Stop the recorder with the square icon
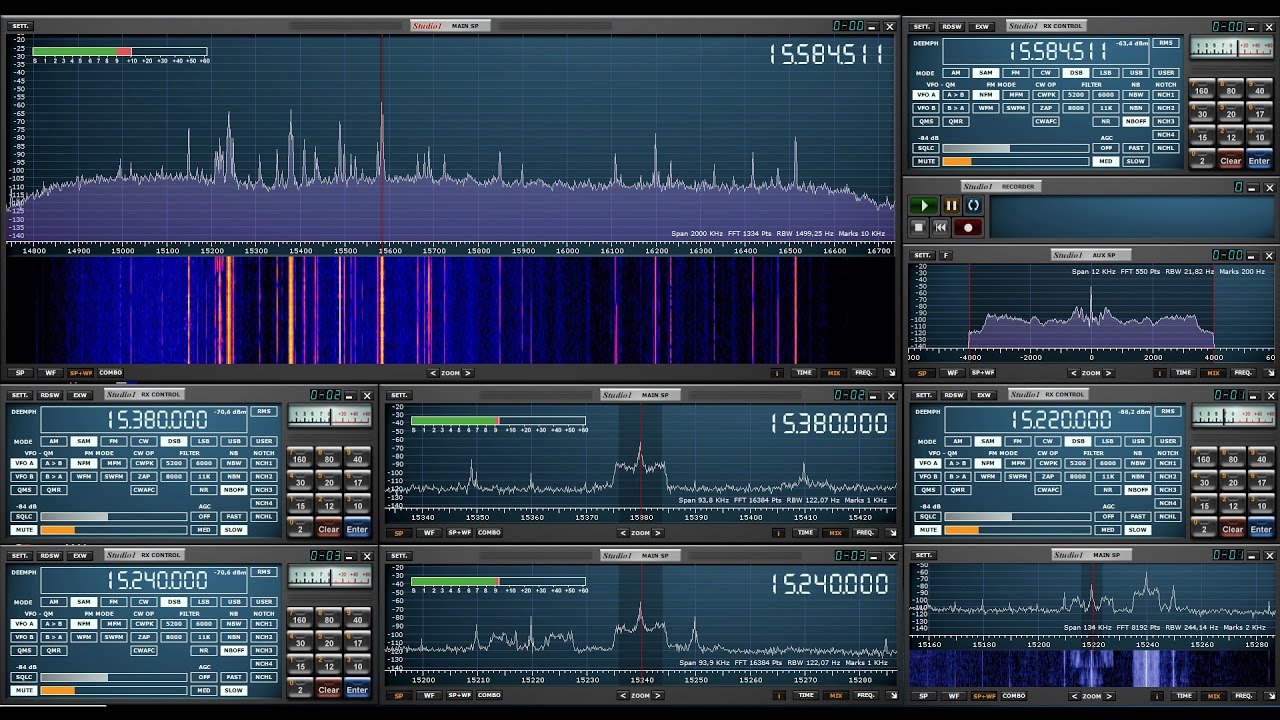1280x720 pixels. pyautogui.click(x=919, y=227)
